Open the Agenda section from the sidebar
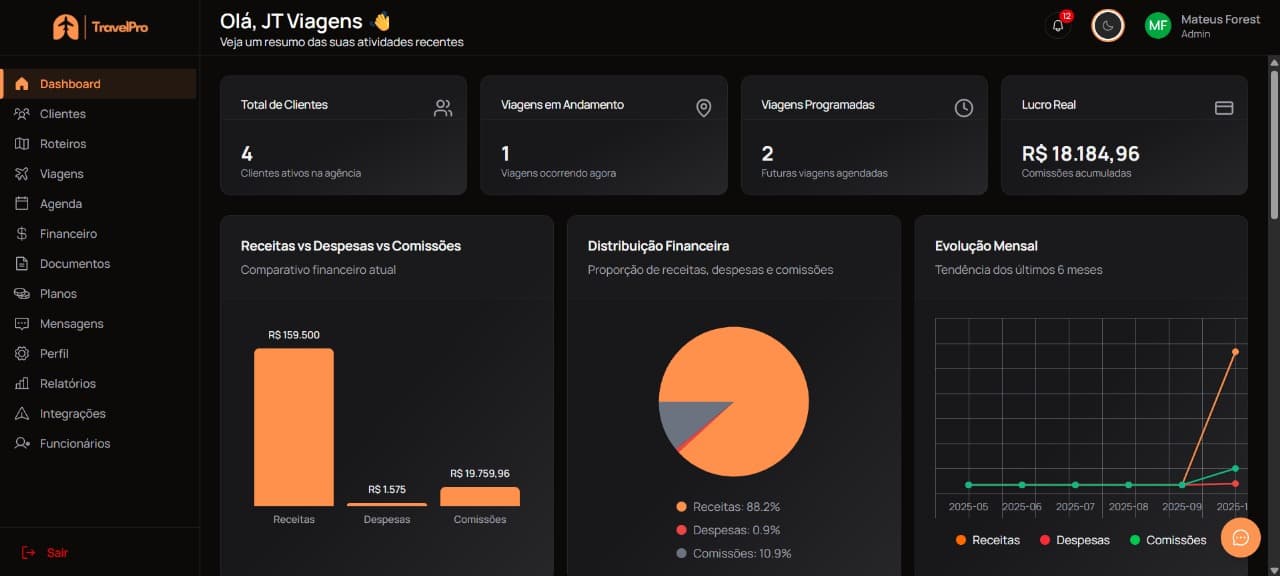 point(60,203)
